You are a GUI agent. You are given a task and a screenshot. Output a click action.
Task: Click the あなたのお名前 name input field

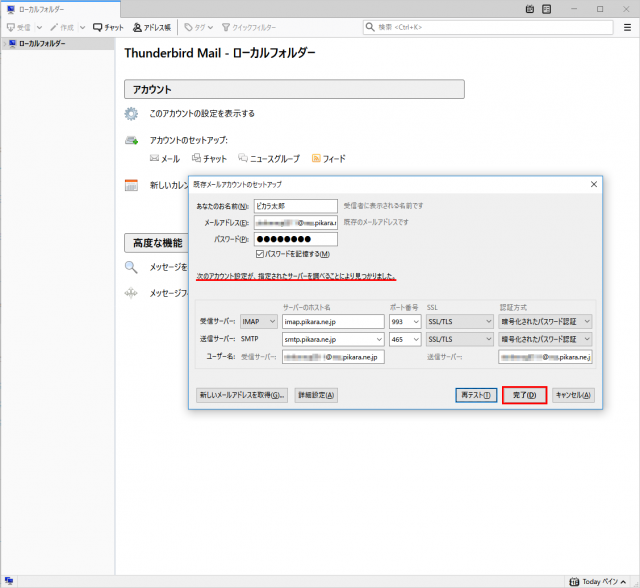(295, 206)
